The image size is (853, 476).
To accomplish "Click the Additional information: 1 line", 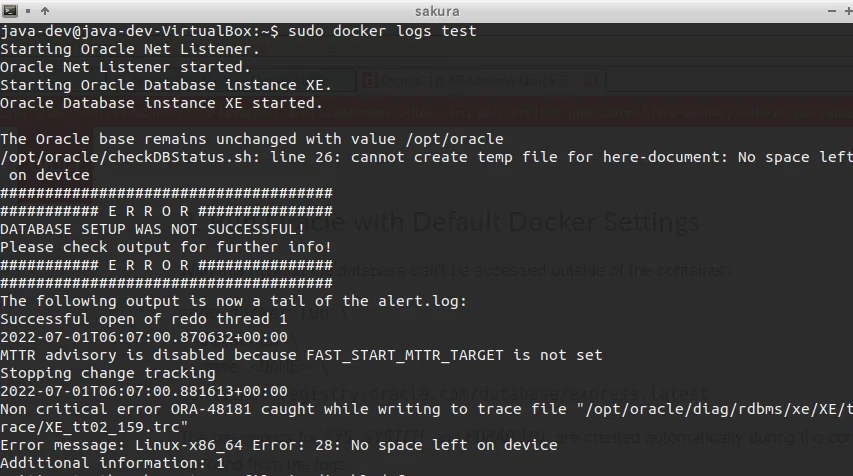I will coord(112,463).
